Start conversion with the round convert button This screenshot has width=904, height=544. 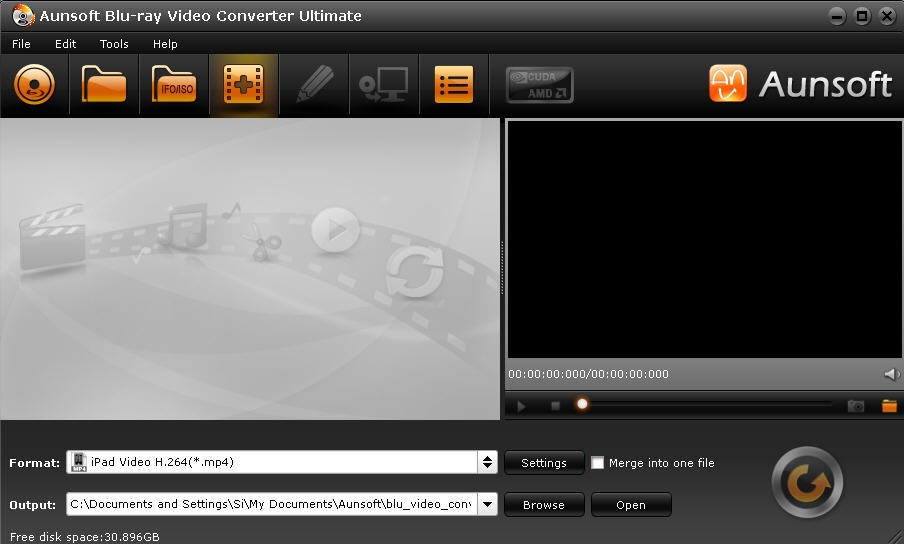click(807, 482)
